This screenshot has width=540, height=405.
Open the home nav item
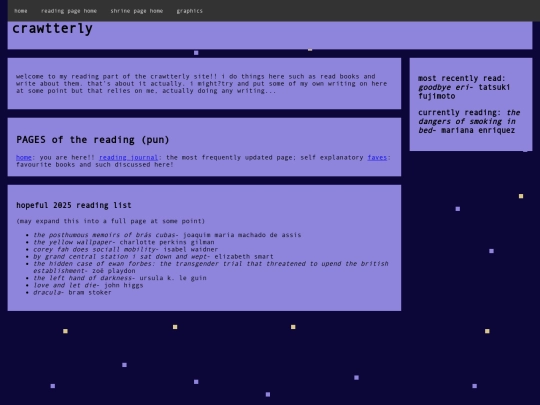tap(21, 11)
